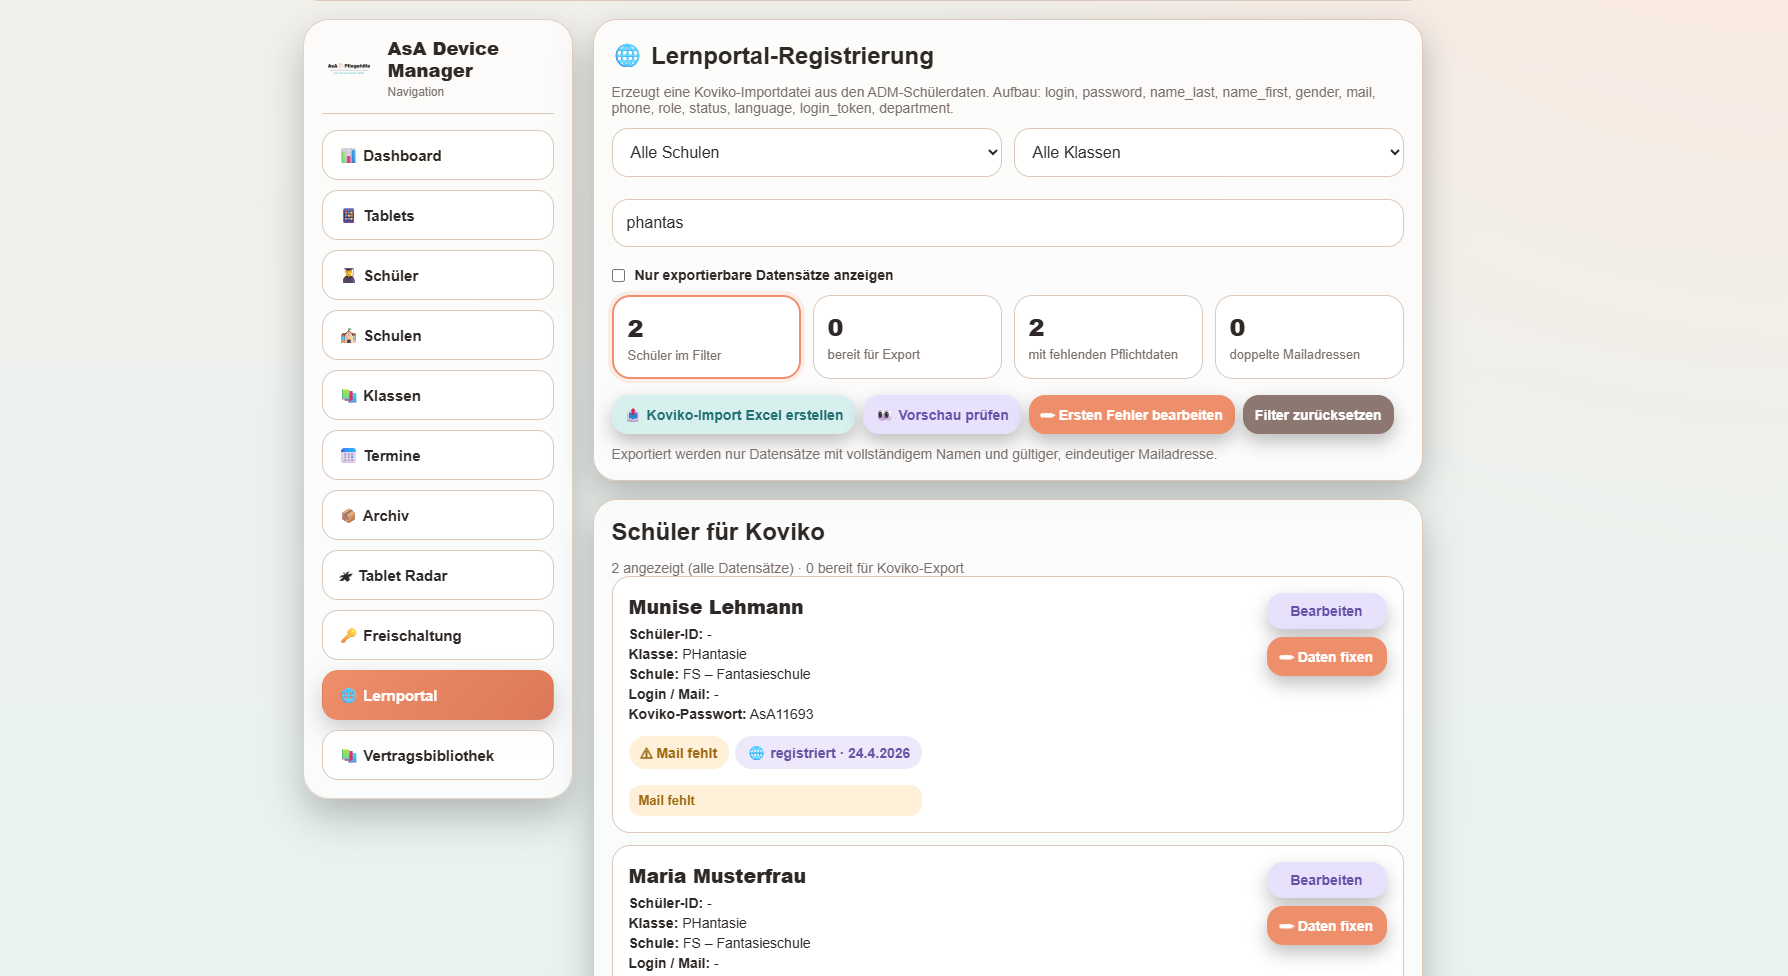1788x976 pixels.
Task: Click the Lernportal globe icon in sidebar
Action: click(348, 696)
